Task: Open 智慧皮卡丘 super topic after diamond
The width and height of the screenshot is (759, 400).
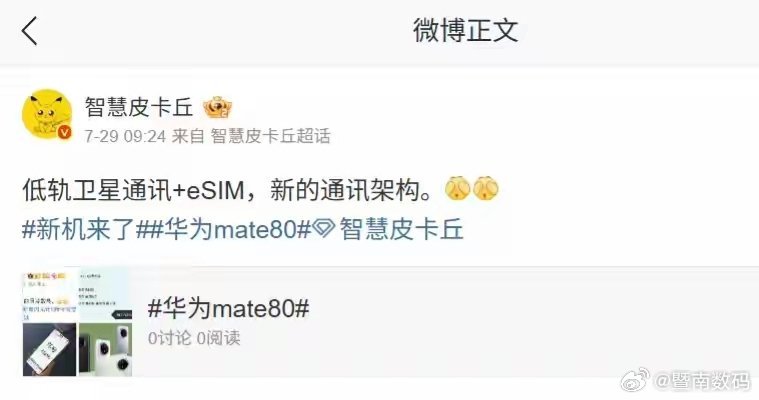Action: (401, 229)
